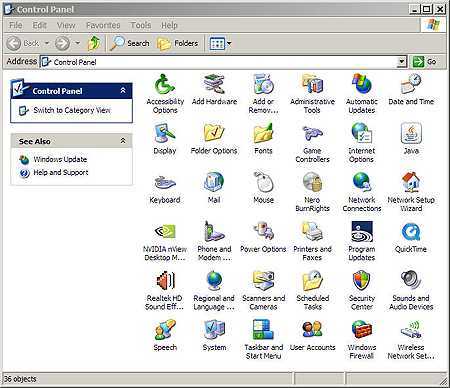
Task: Open Program Updates icon
Action: [x=362, y=241]
